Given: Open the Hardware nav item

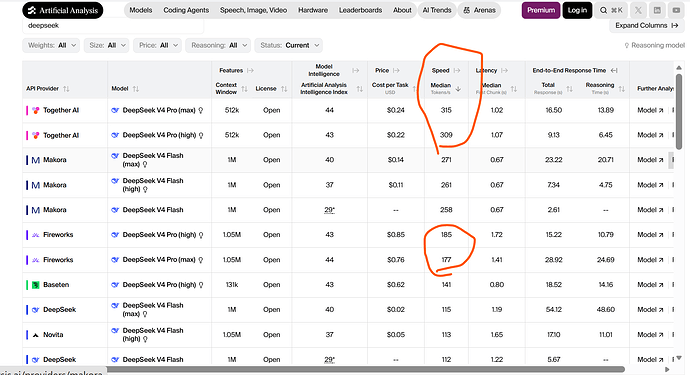Looking at the screenshot, I should pos(313,10).
